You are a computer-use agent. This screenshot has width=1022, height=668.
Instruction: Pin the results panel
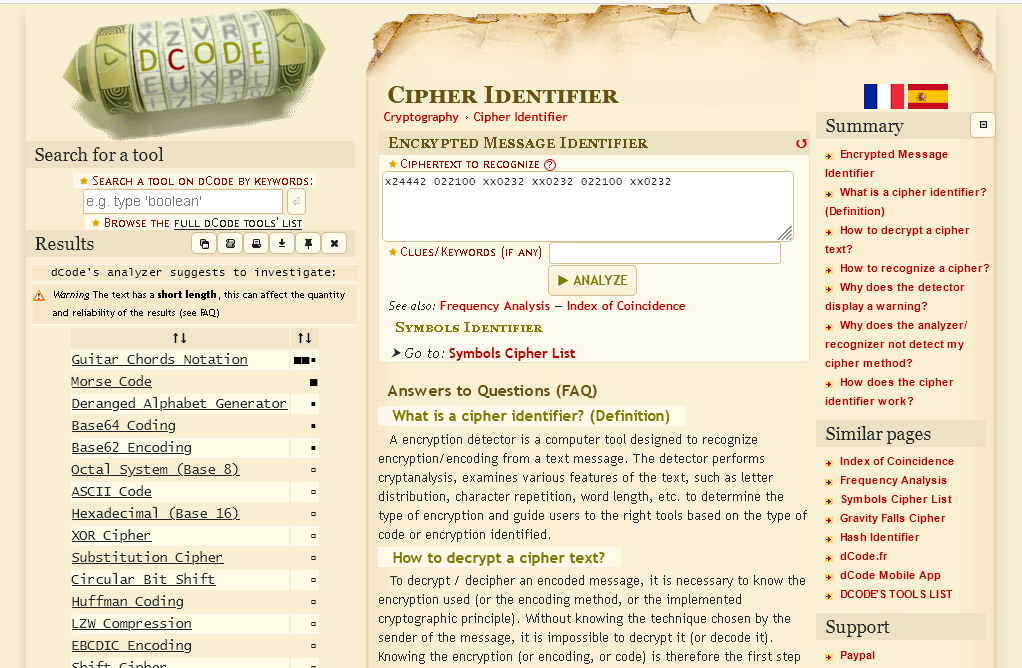(x=308, y=243)
